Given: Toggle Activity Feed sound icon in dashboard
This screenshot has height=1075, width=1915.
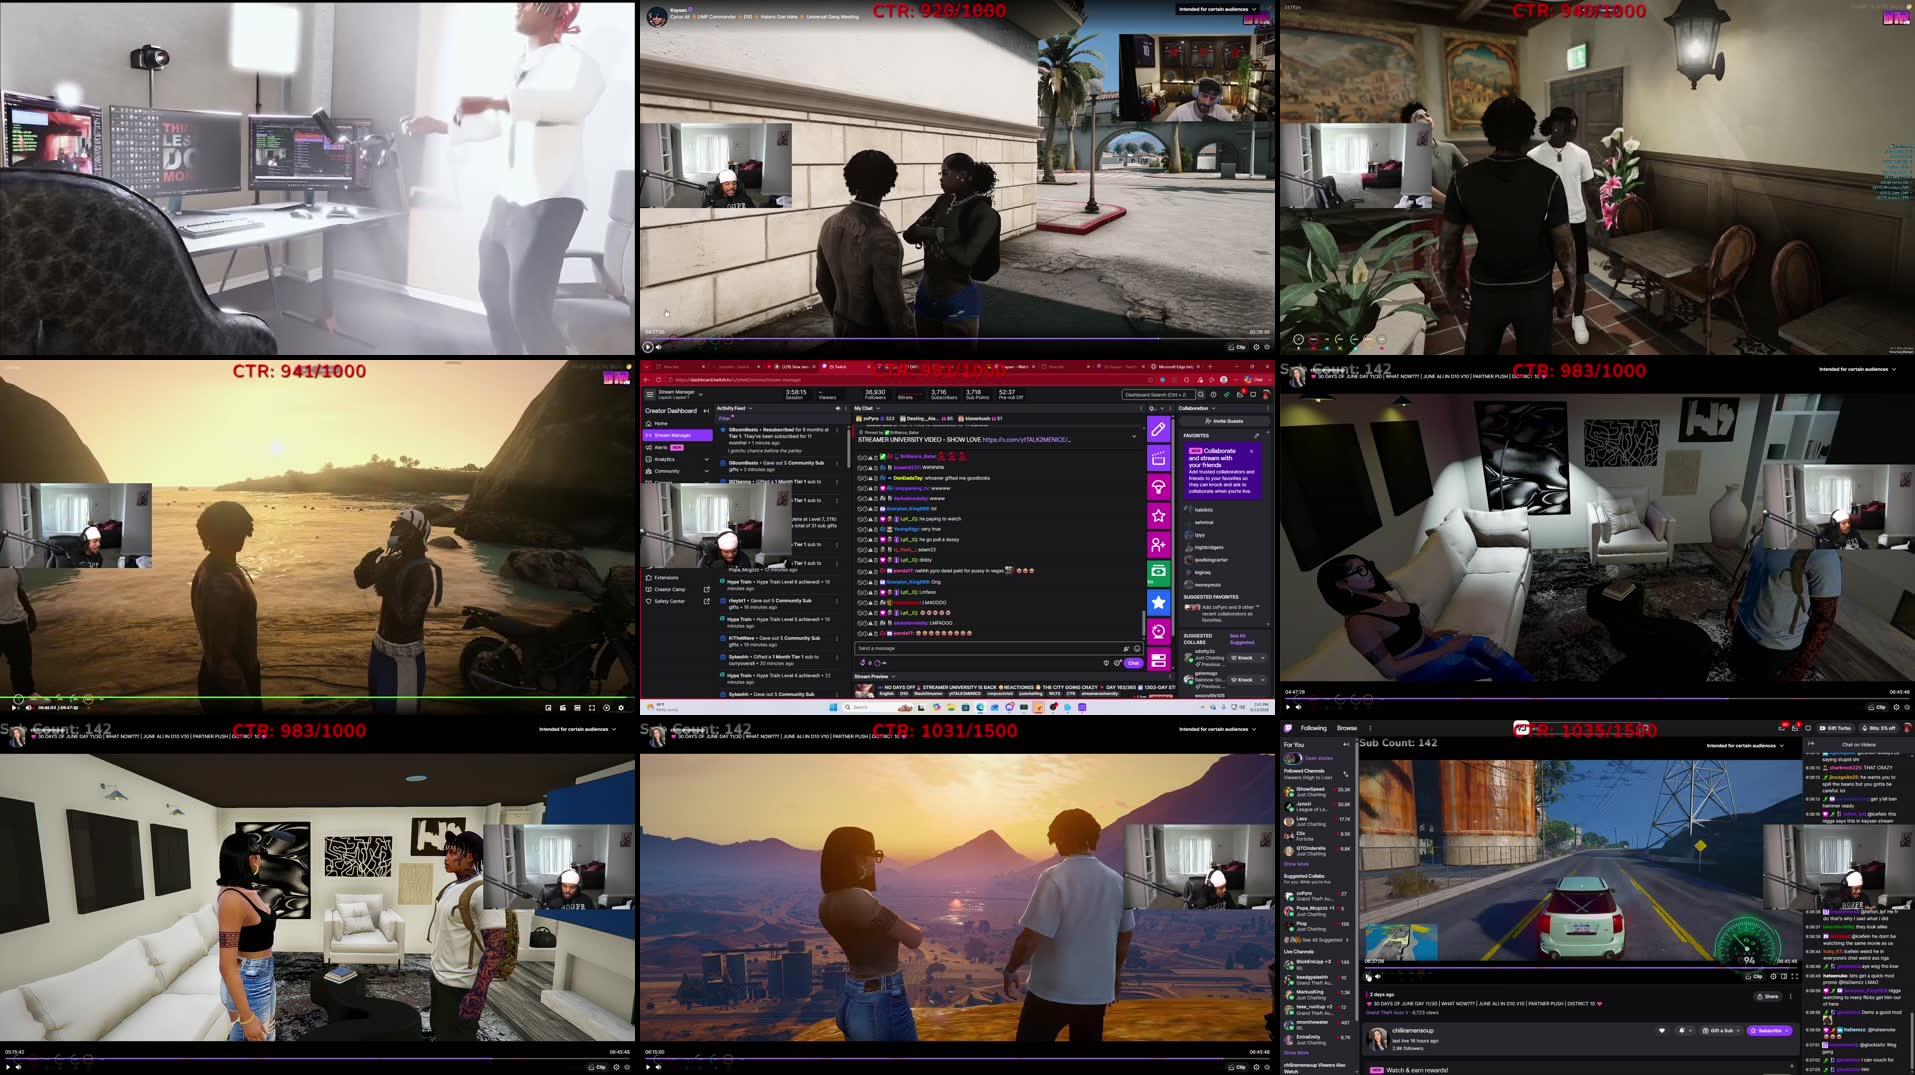Looking at the screenshot, I should coord(838,408).
